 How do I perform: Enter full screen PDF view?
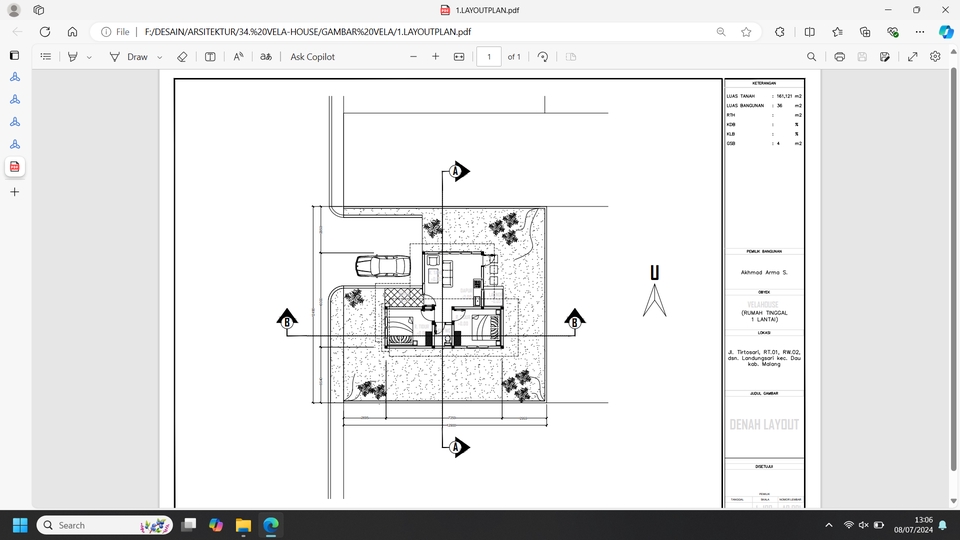912,56
